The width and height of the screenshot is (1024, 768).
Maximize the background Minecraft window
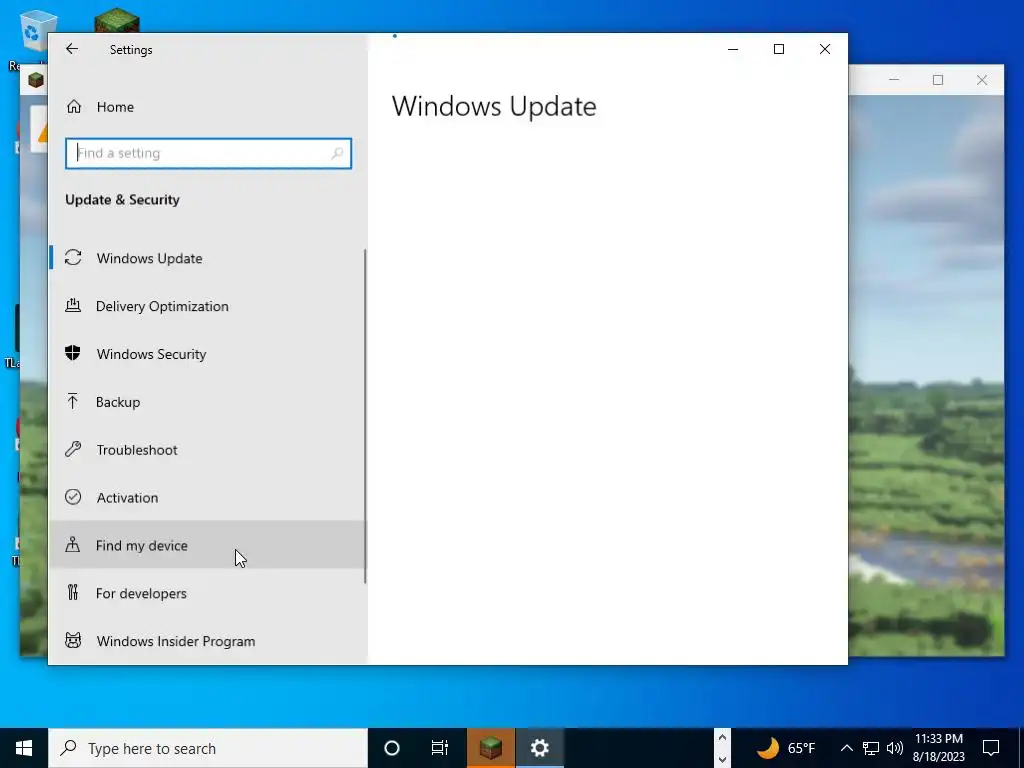tap(938, 80)
